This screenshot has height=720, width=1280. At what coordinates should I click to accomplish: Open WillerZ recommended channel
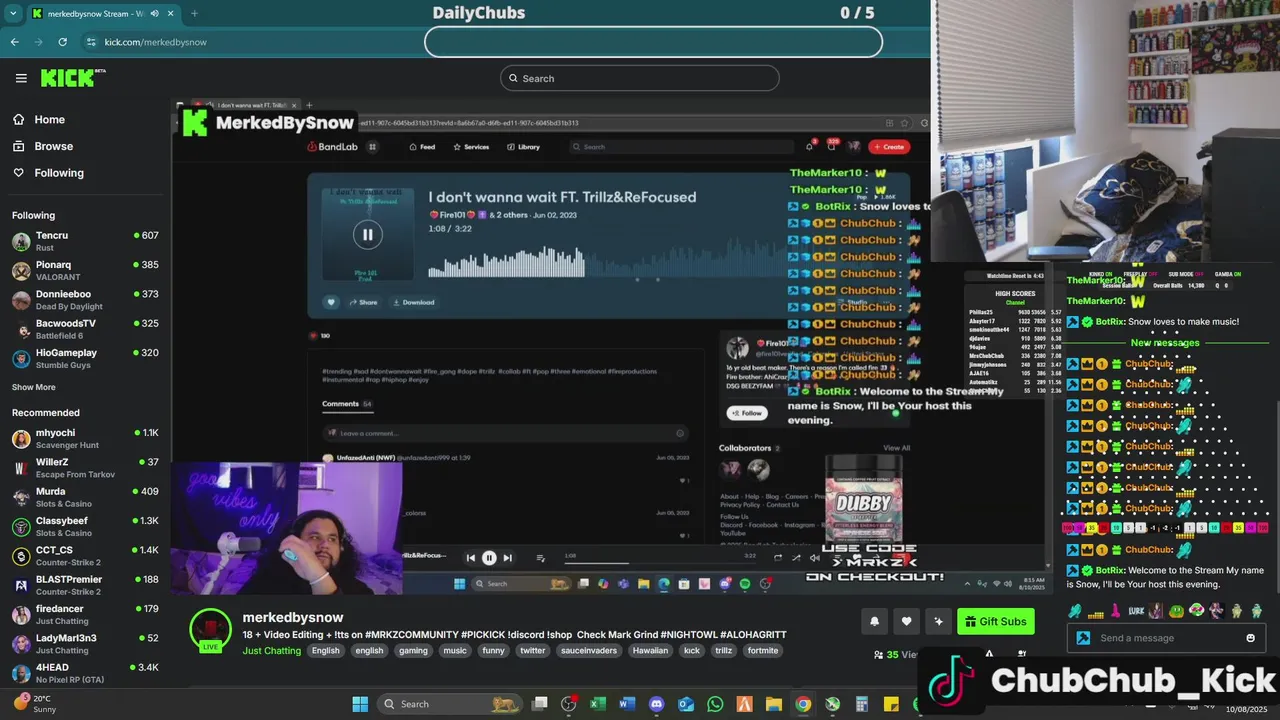(x=85, y=468)
